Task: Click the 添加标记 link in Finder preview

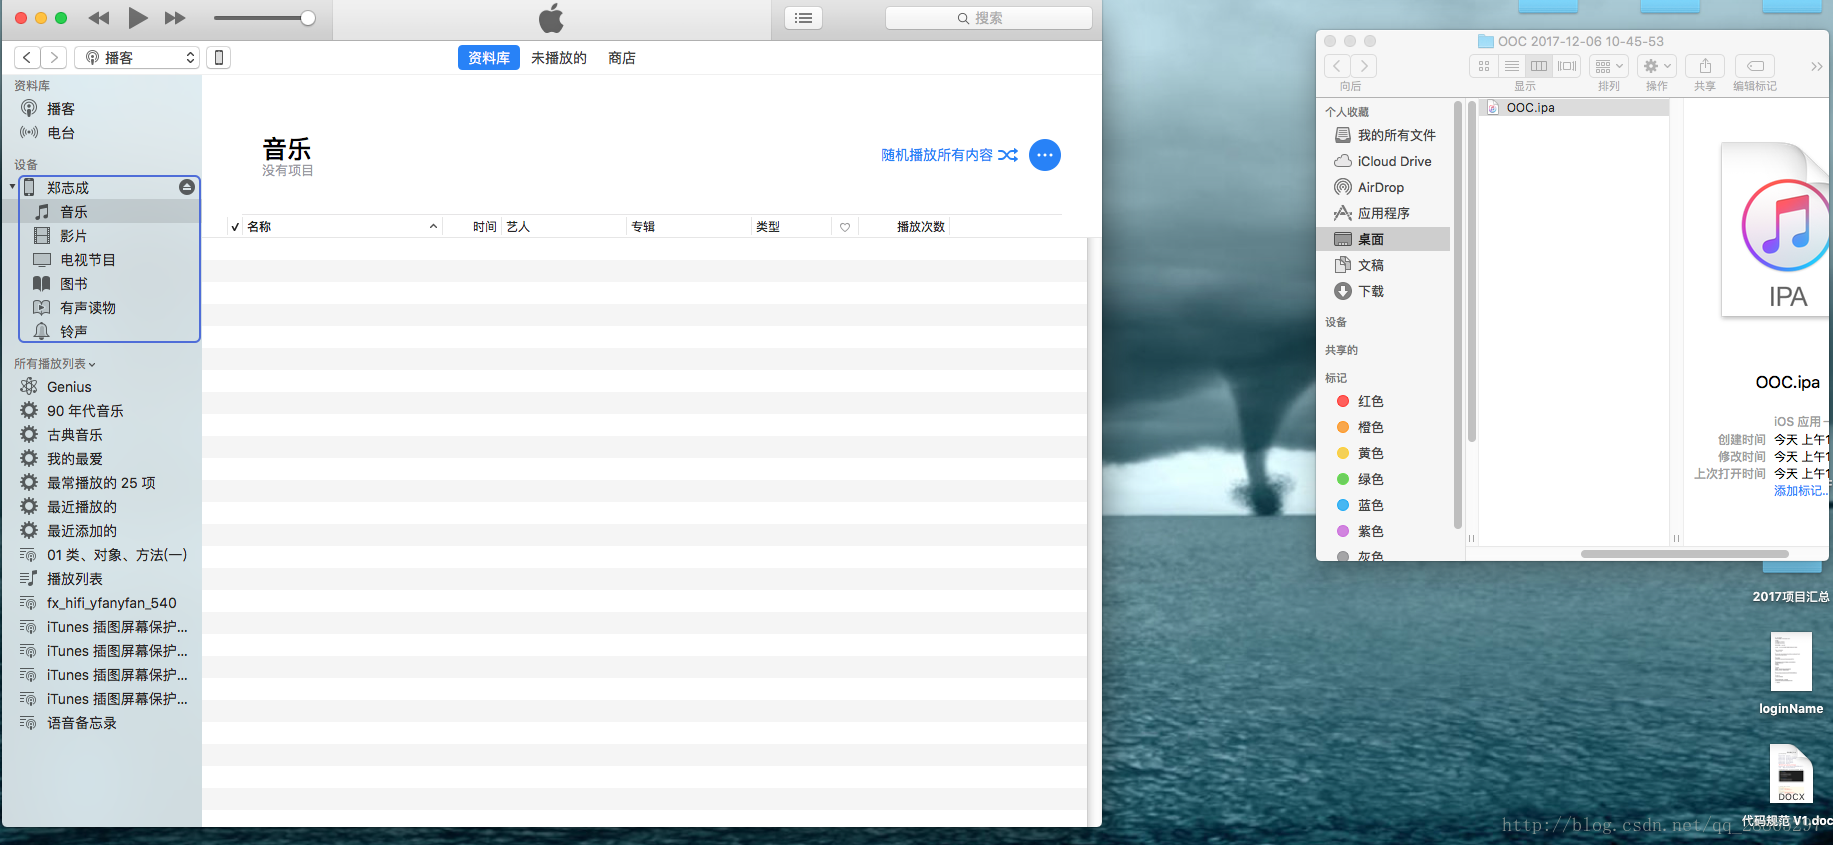Action: pos(1802,491)
